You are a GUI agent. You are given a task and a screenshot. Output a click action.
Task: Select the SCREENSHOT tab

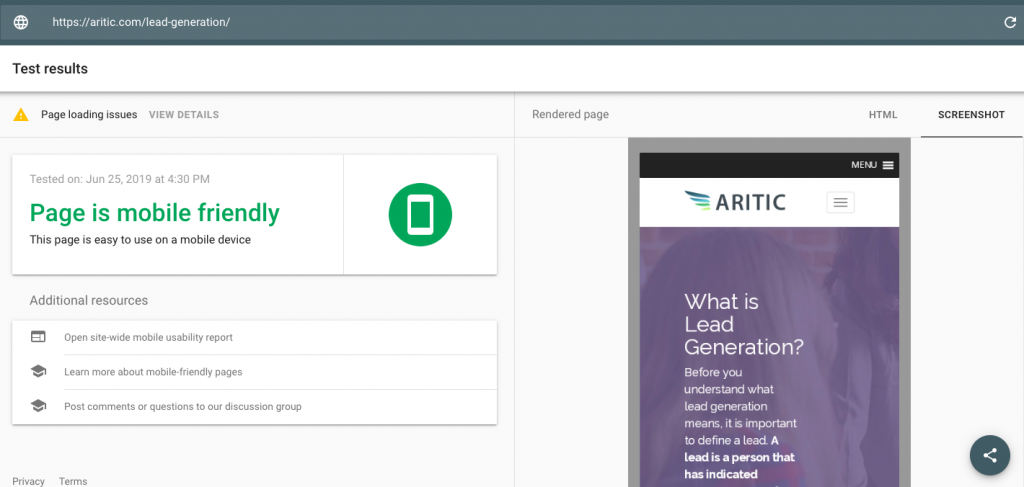click(x=970, y=115)
